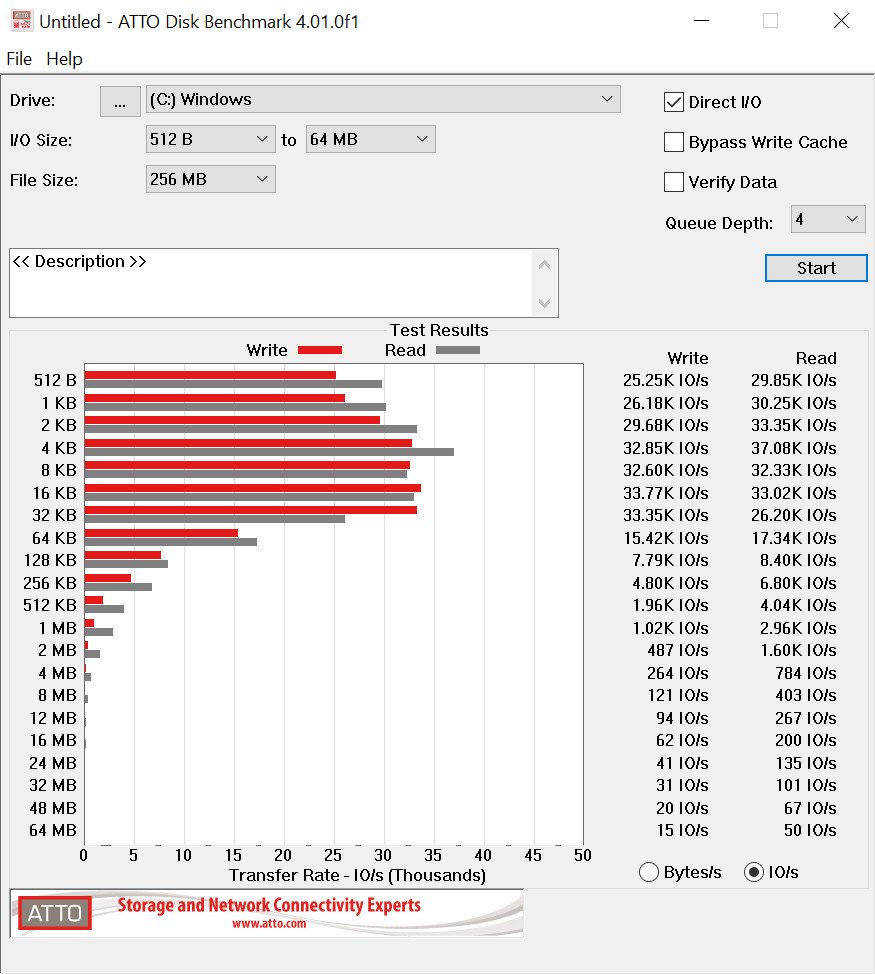Click the 101 IO/s read value
This screenshot has height=974, width=875.
[x=805, y=785]
